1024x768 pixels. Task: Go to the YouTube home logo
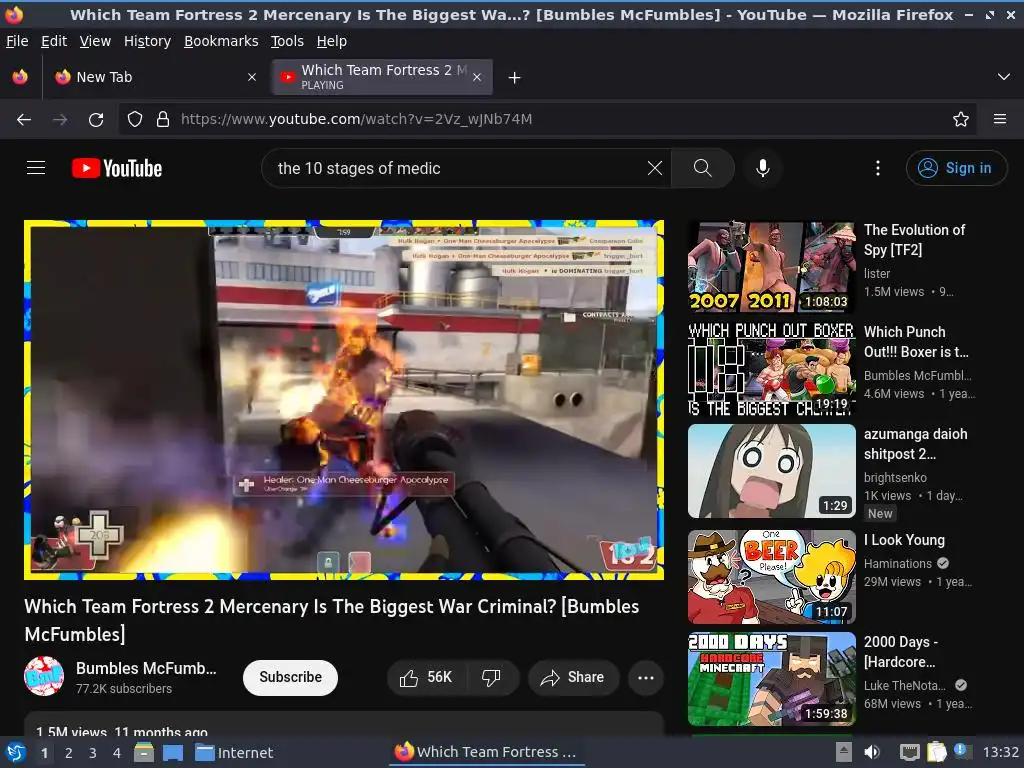[117, 168]
